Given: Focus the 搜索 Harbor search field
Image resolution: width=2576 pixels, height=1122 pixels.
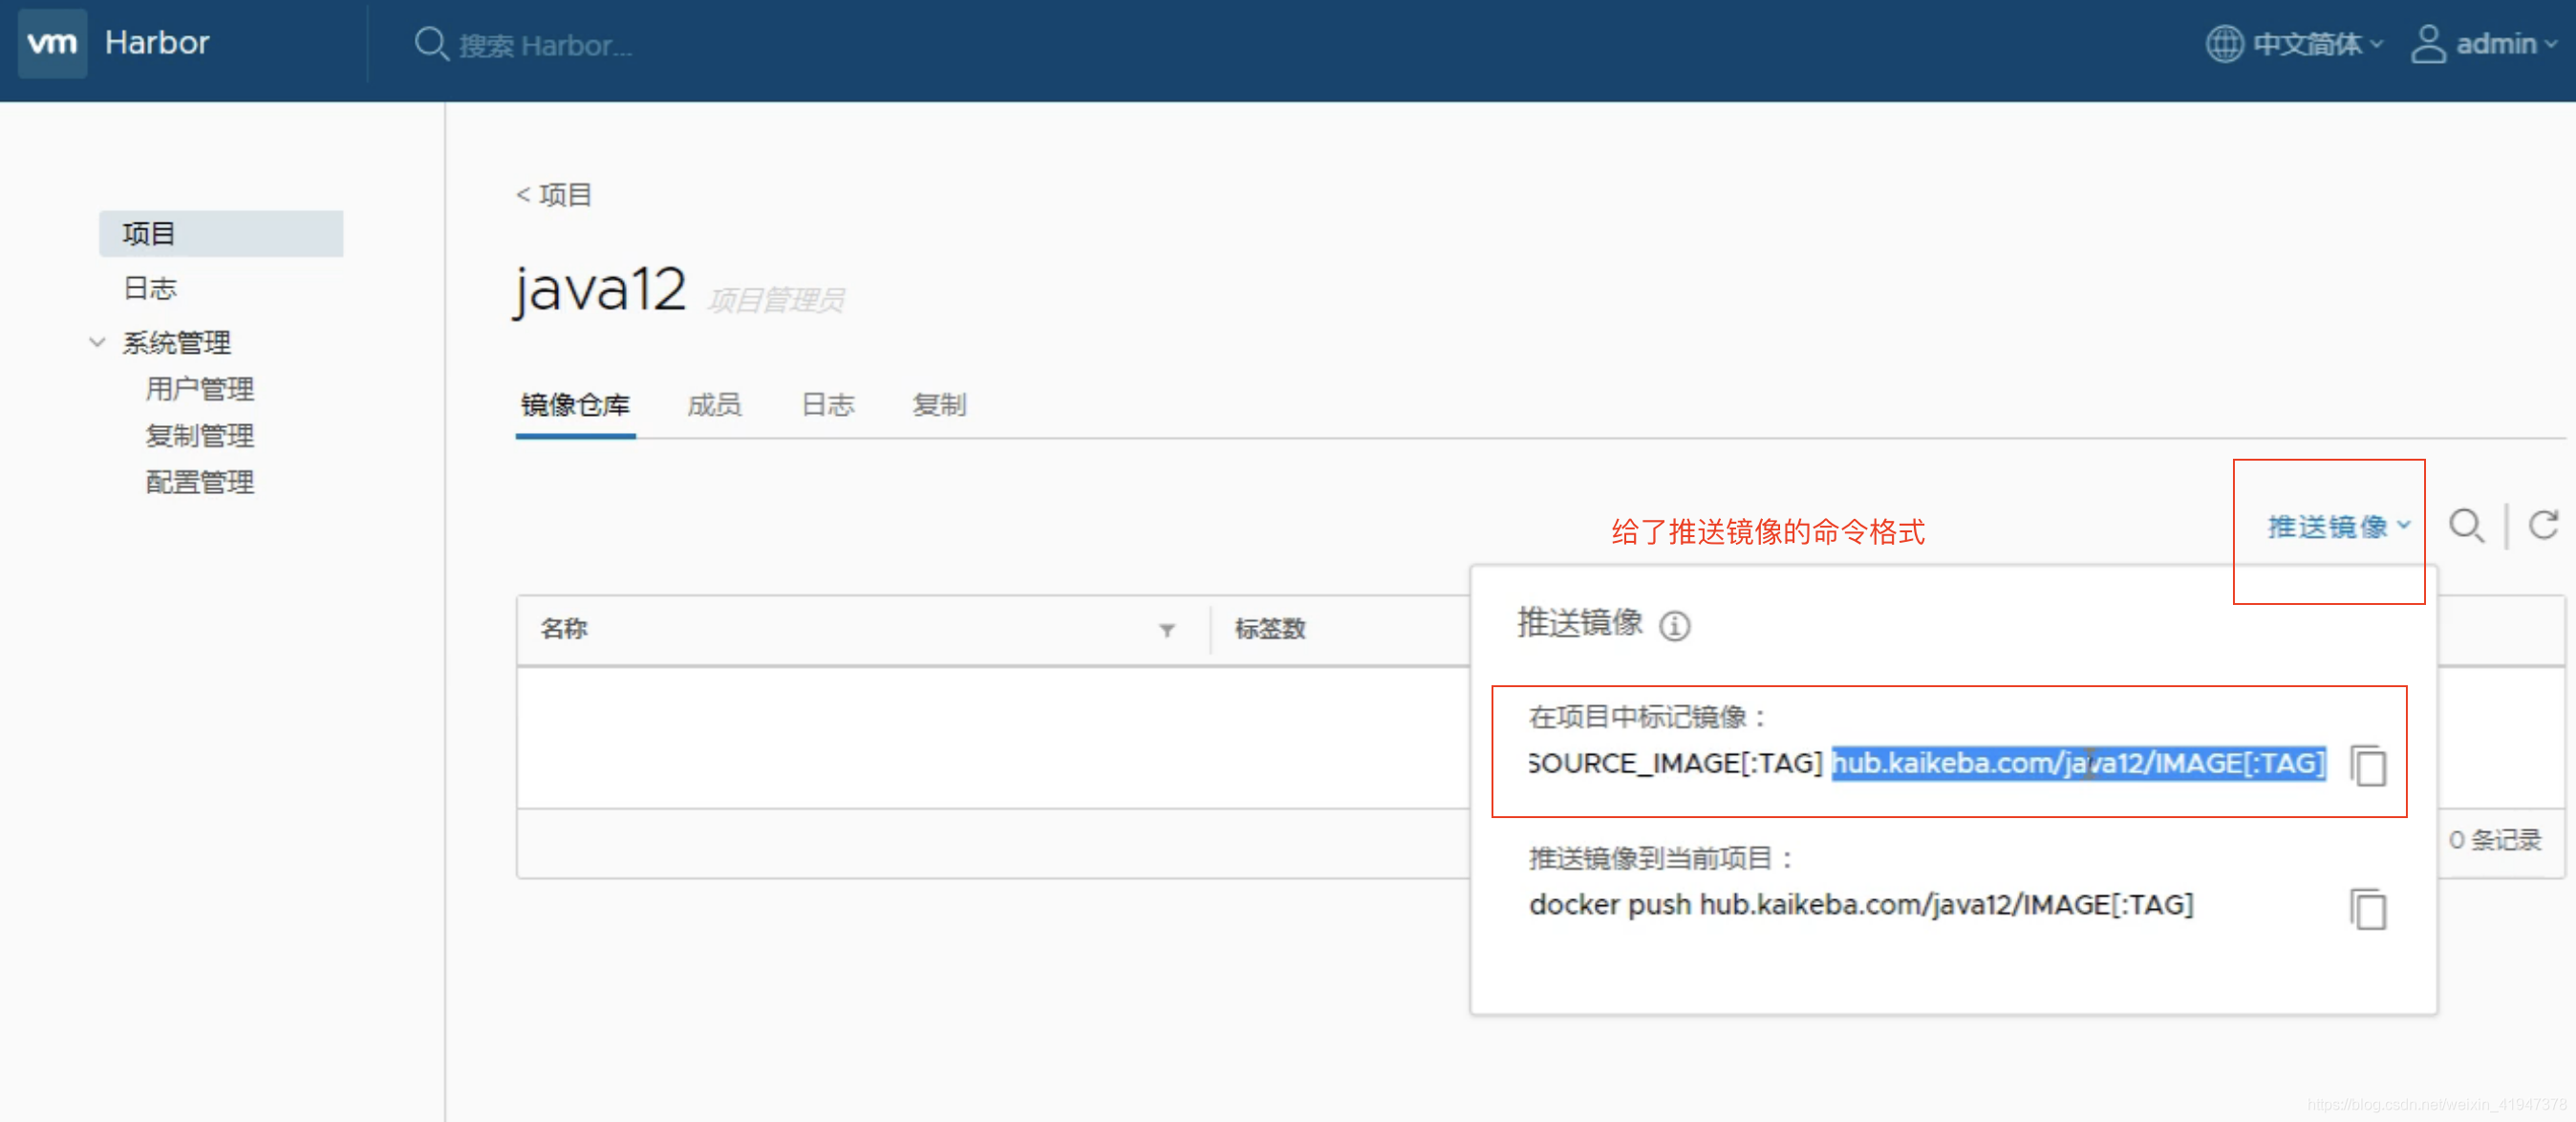Looking at the screenshot, I should point(546,46).
